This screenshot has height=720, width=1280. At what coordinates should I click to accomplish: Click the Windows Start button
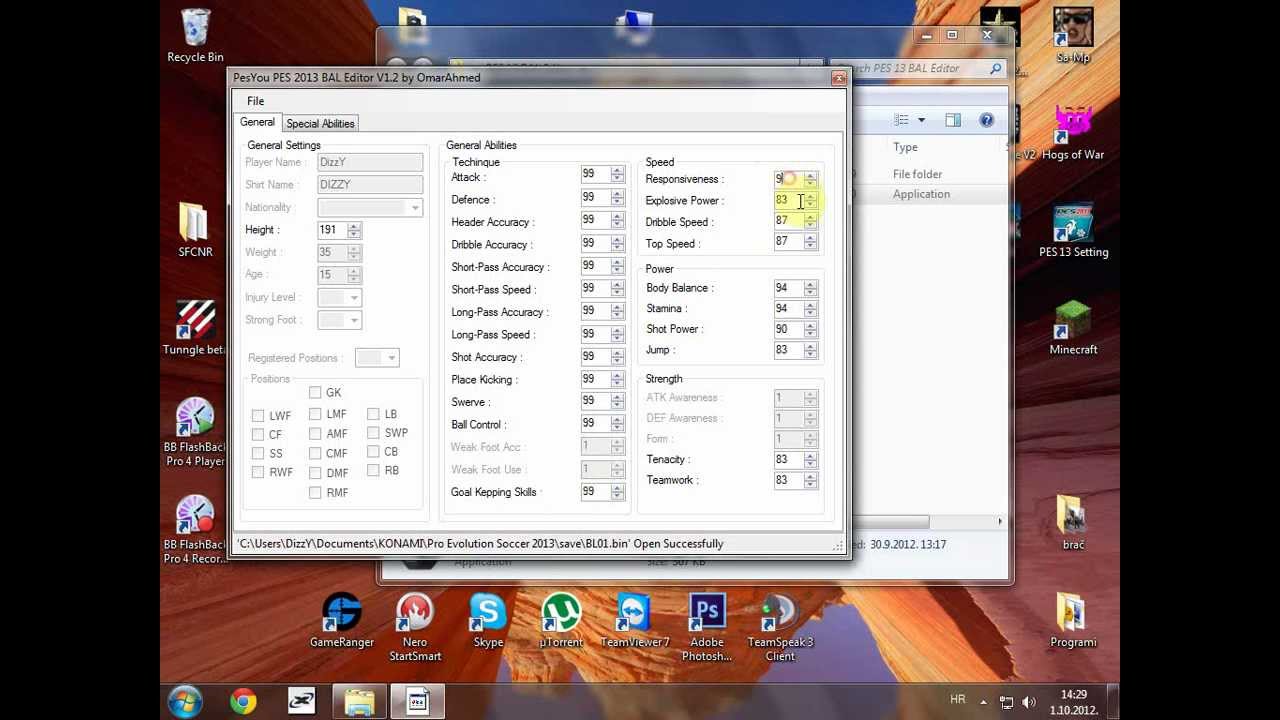185,702
